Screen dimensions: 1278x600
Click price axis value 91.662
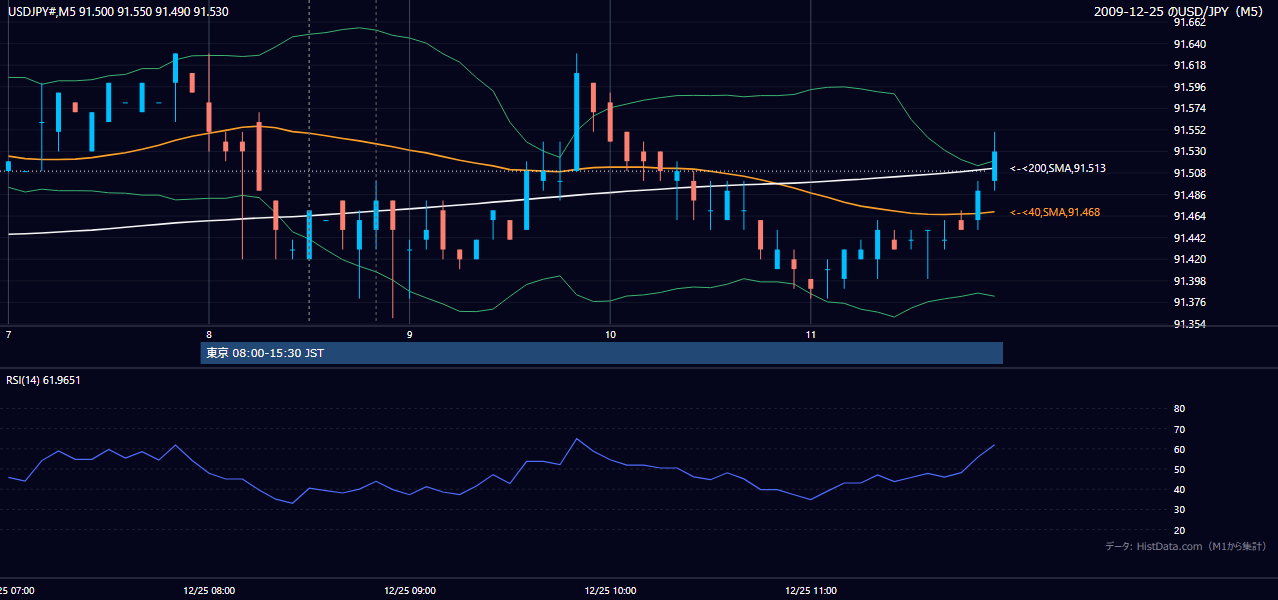pos(1189,22)
